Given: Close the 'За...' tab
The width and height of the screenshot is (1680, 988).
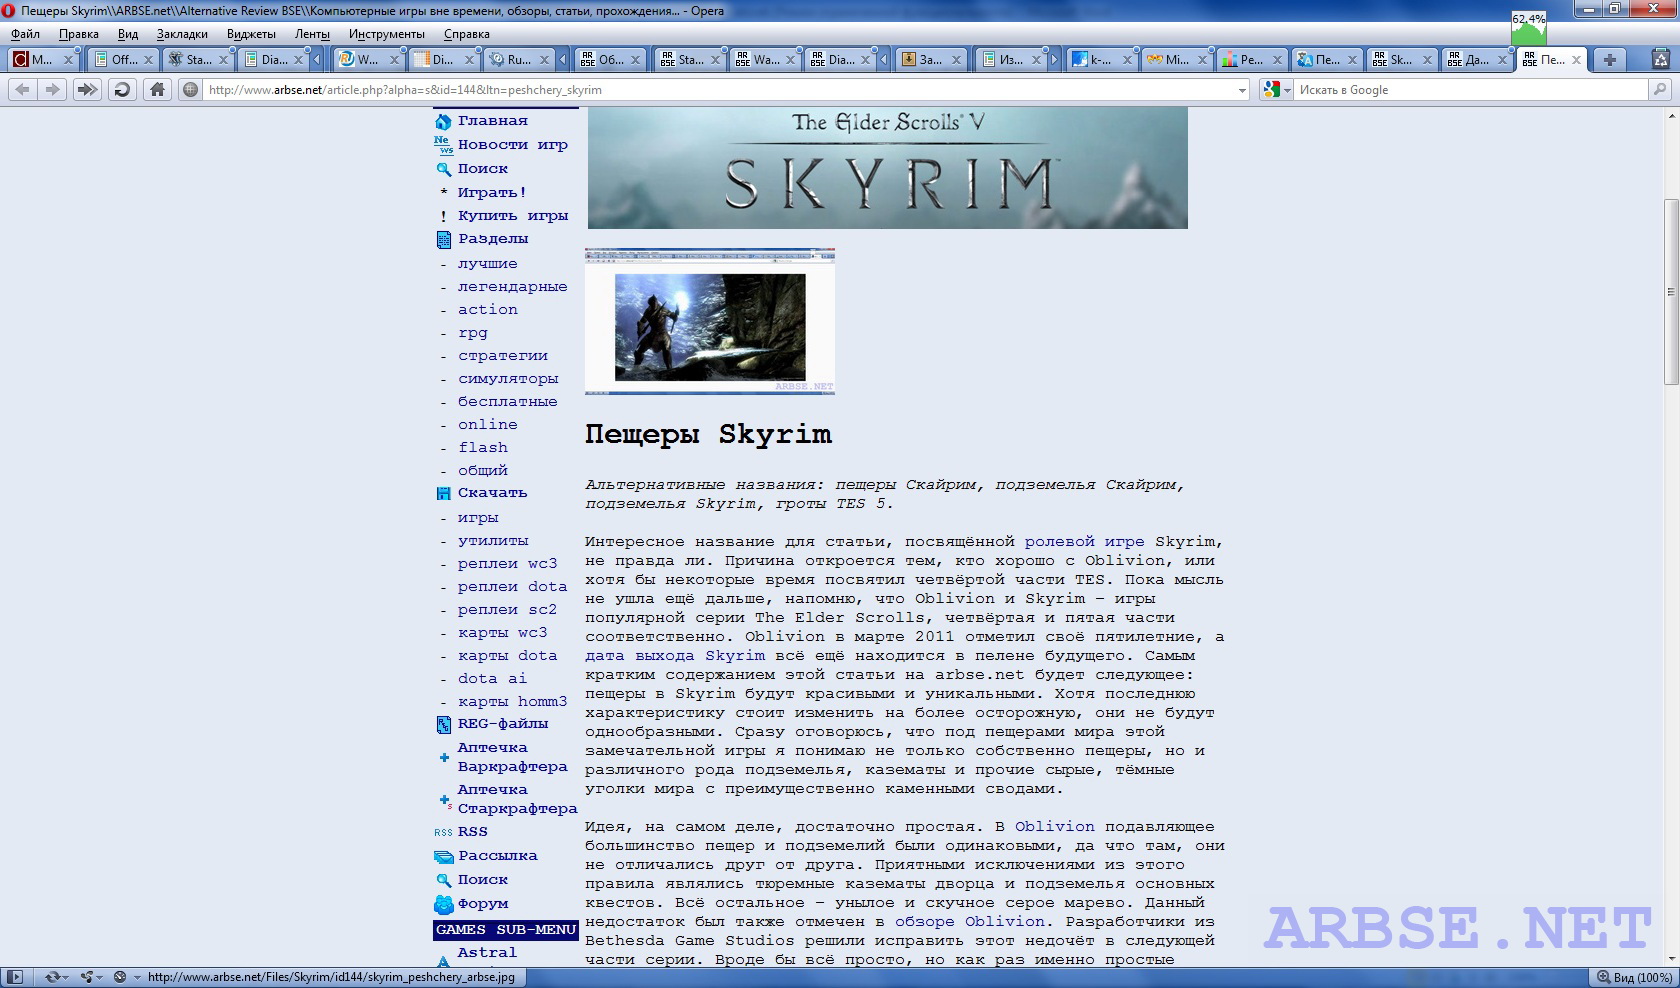Looking at the screenshot, I should tap(956, 60).
